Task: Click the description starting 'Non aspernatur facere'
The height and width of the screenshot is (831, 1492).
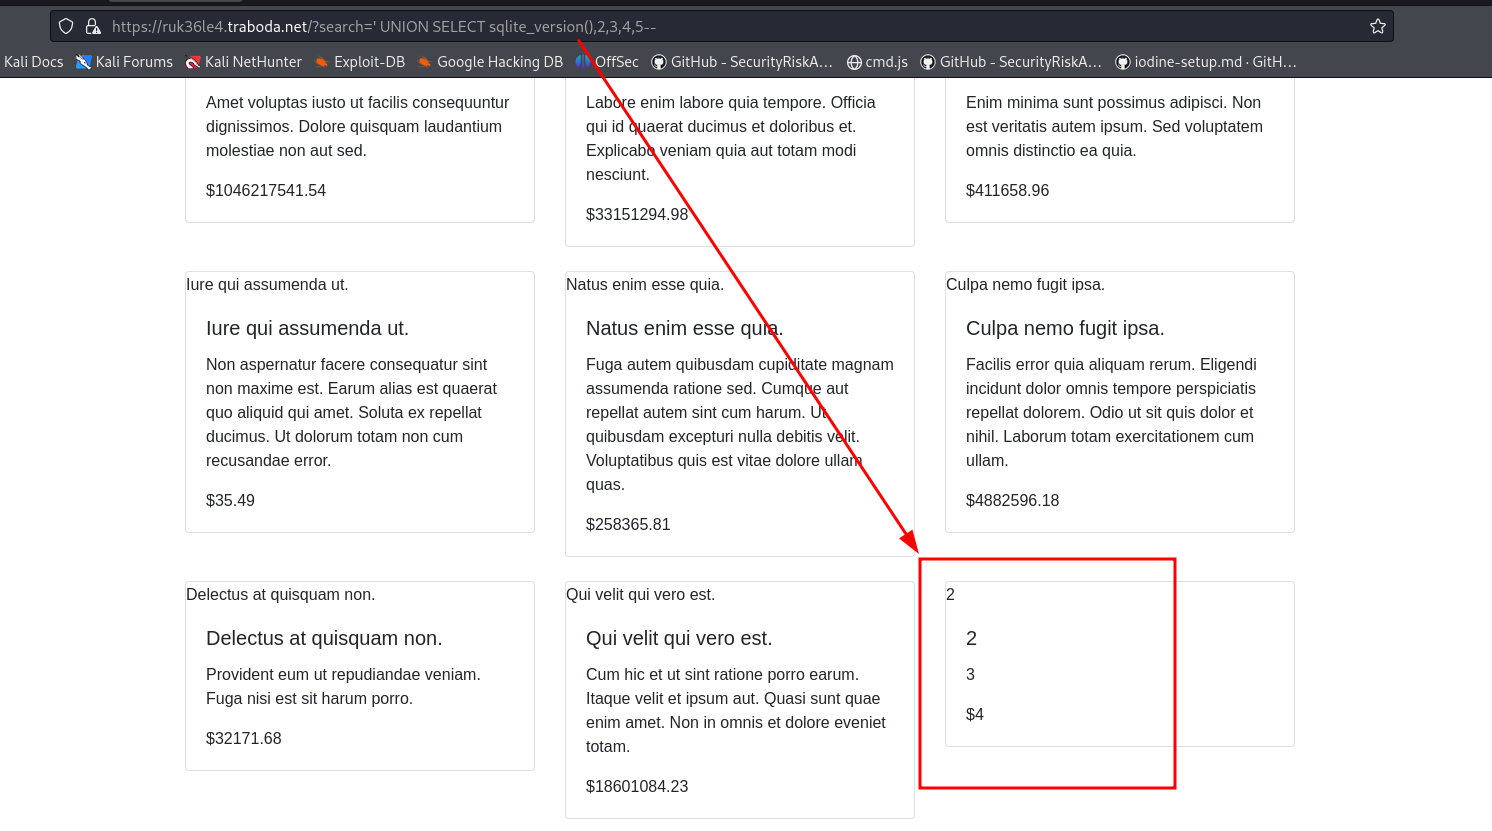Action: (351, 412)
